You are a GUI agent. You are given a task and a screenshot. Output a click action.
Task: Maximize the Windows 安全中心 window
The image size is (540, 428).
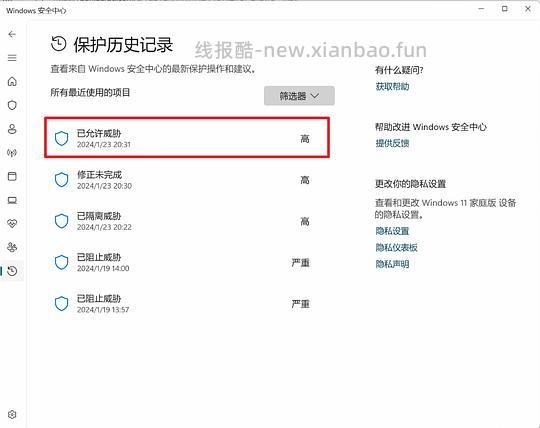click(505, 9)
